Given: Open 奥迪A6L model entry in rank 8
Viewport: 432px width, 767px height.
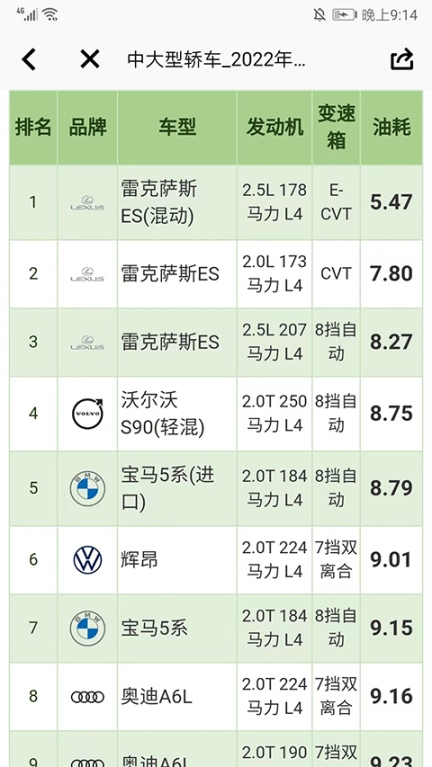Looking at the screenshot, I should tap(157, 697).
